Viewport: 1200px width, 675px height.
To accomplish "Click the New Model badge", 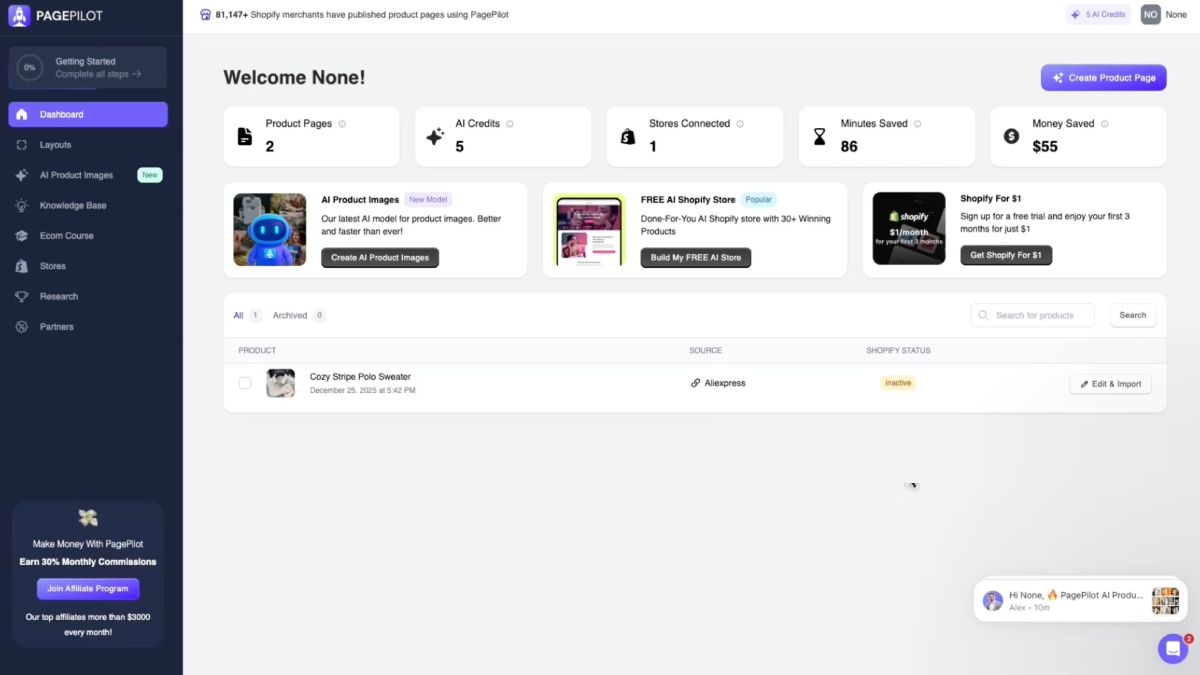I will coord(428,200).
